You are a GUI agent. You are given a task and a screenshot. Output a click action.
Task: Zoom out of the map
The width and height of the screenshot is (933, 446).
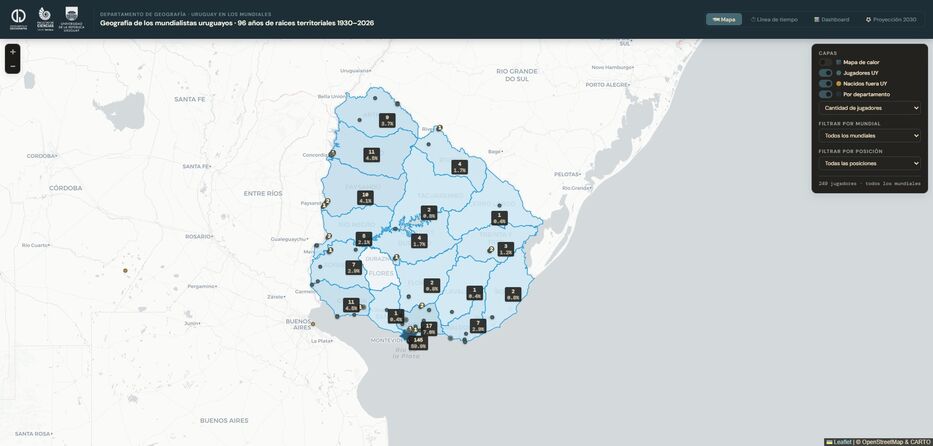(12, 66)
